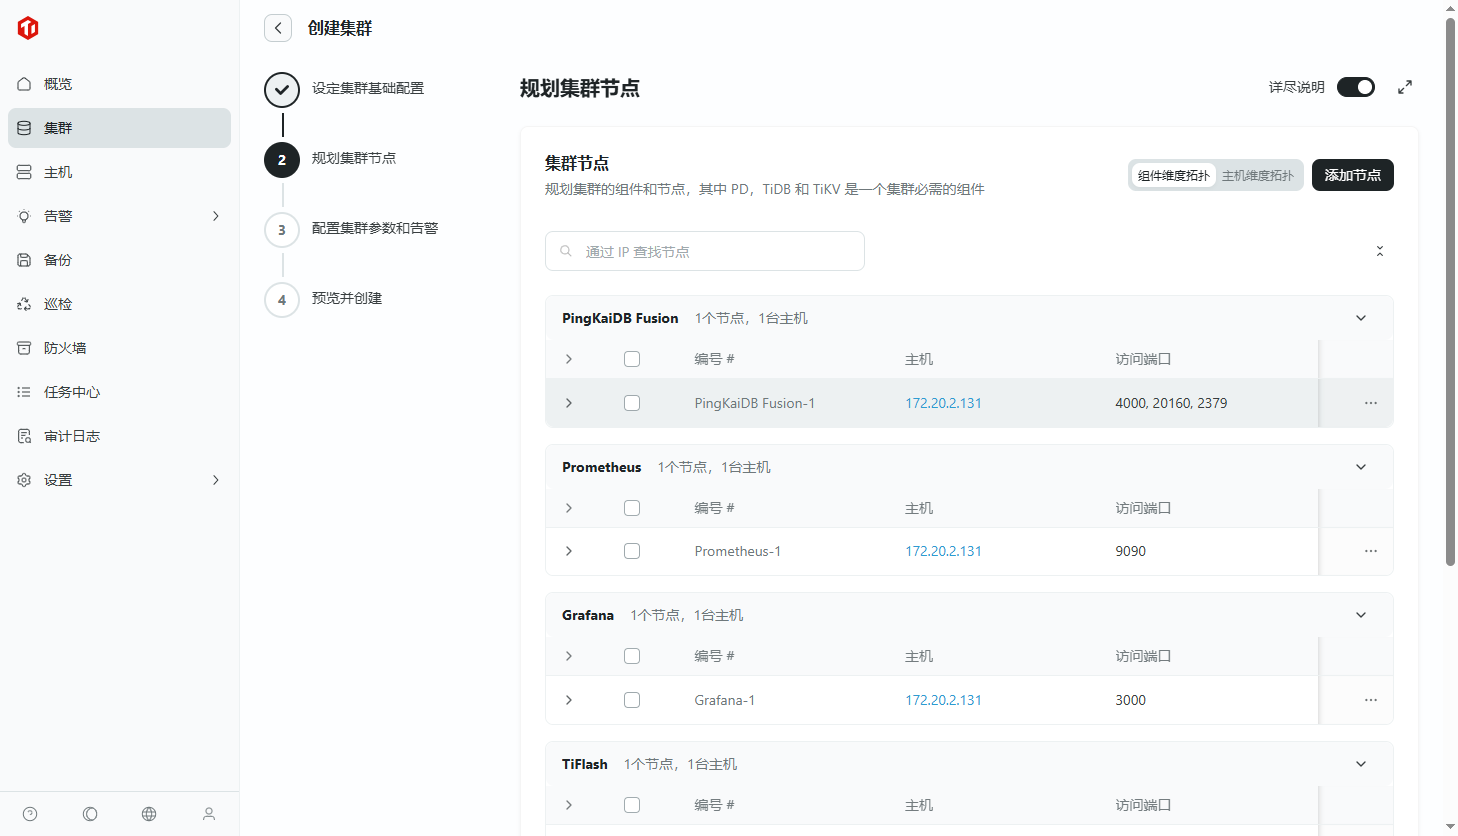1458x836 pixels.
Task: Open 主机 in the sidebar
Action: point(119,172)
